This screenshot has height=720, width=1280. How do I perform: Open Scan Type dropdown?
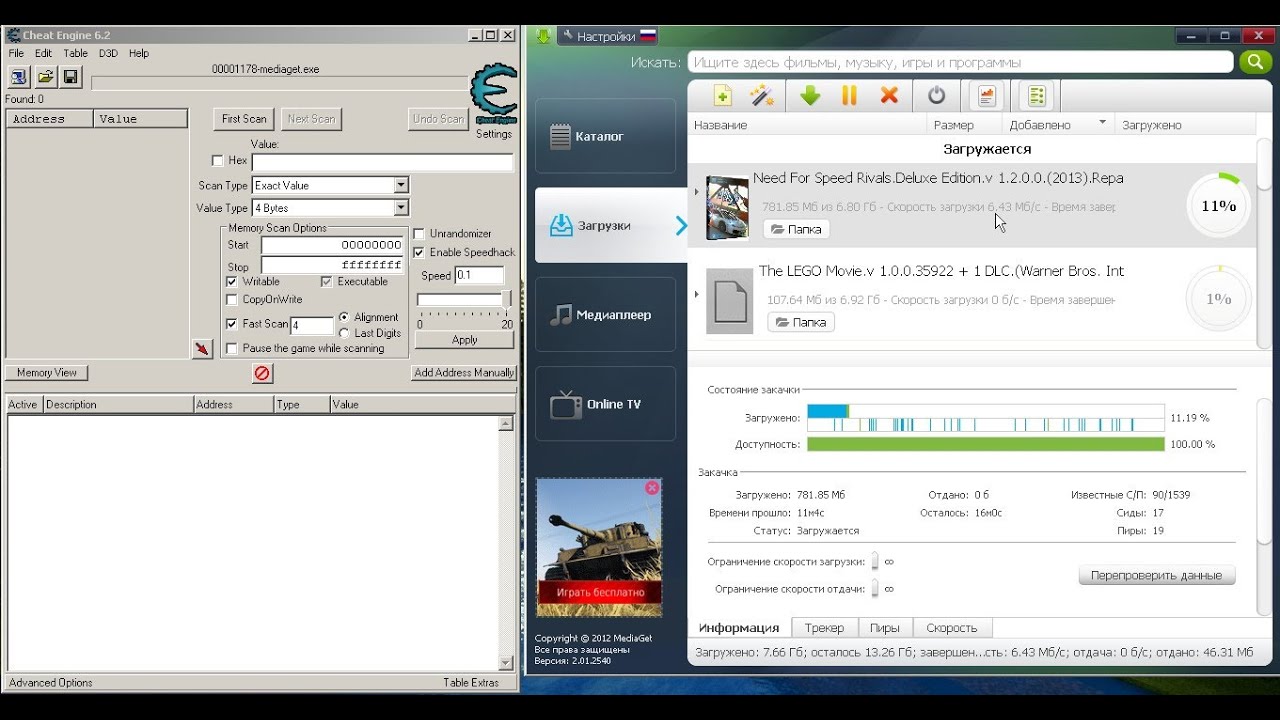click(401, 186)
